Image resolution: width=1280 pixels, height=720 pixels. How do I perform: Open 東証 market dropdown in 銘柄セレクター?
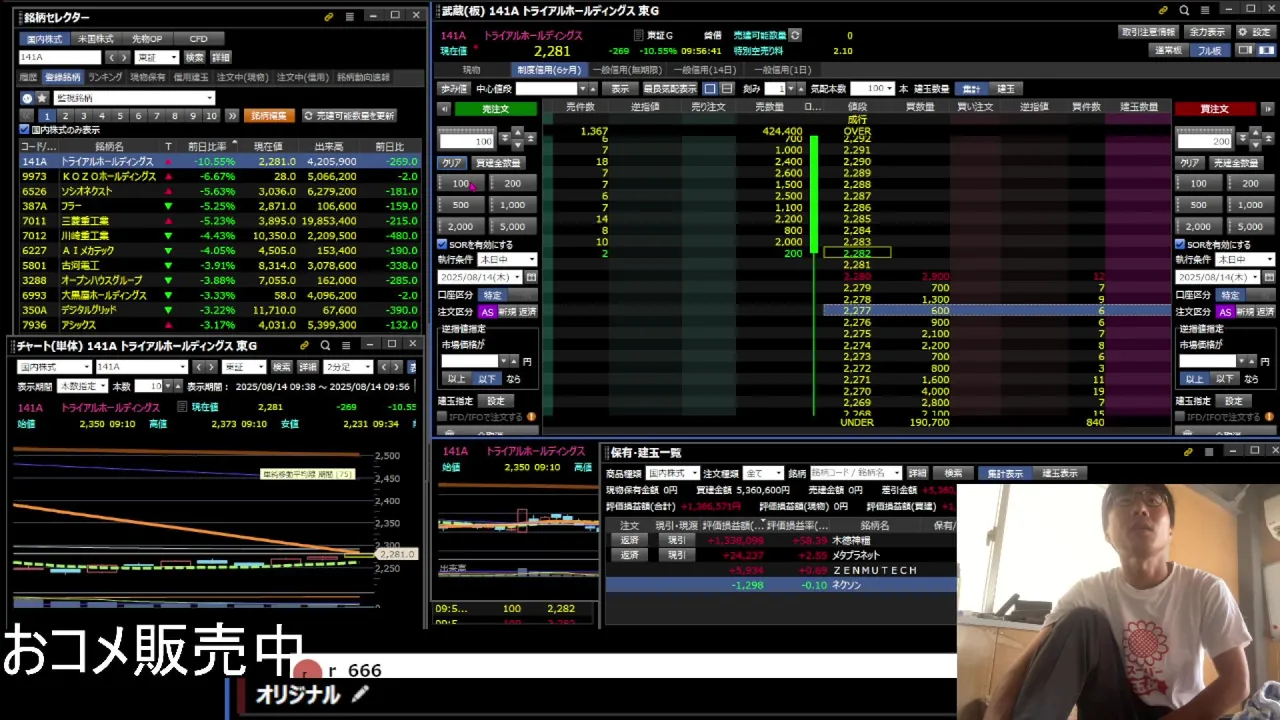157,57
